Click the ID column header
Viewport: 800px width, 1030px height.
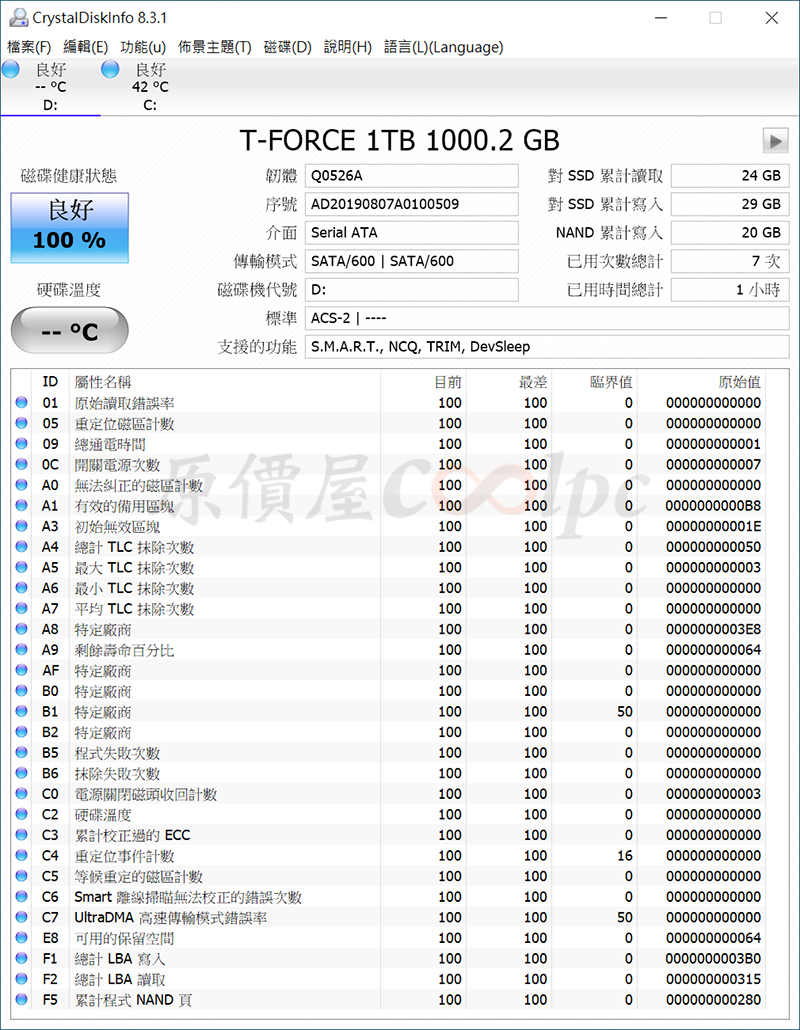[50, 382]
